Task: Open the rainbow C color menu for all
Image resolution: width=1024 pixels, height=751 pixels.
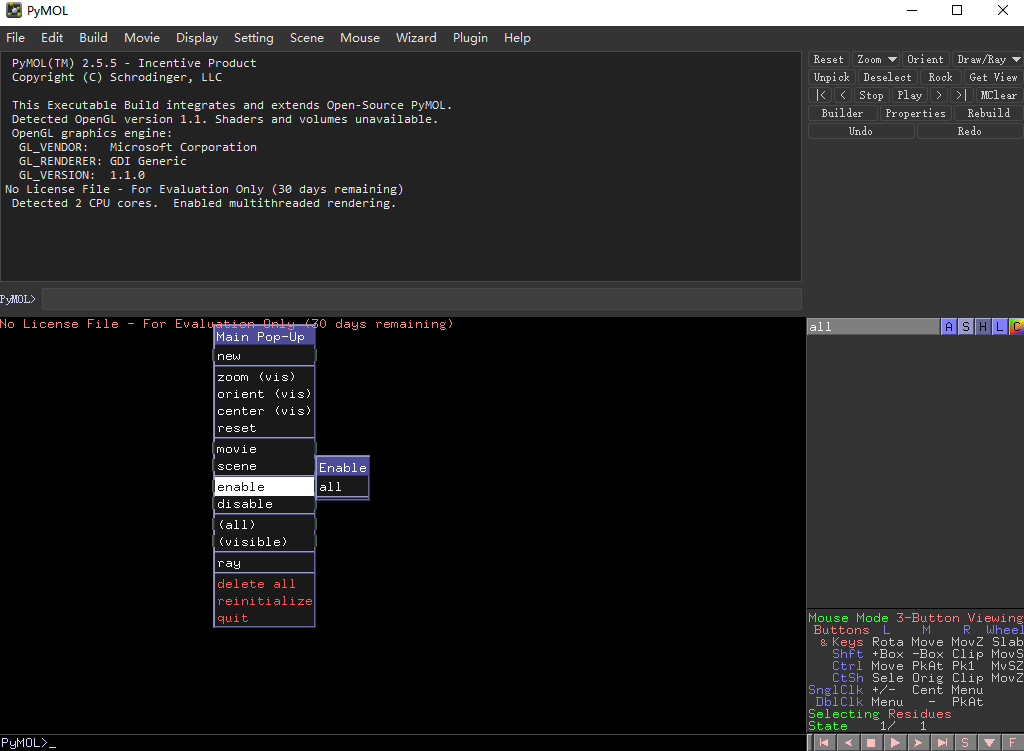Action: (1015, 327)
